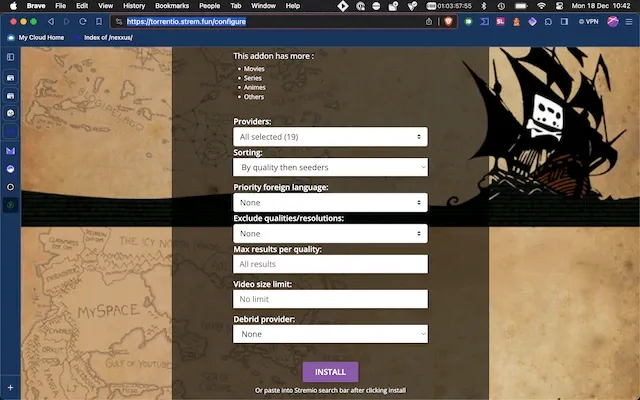Switch to the blue half-circle tab
Screen dimensions: 640x400
(x=11, y=169)
